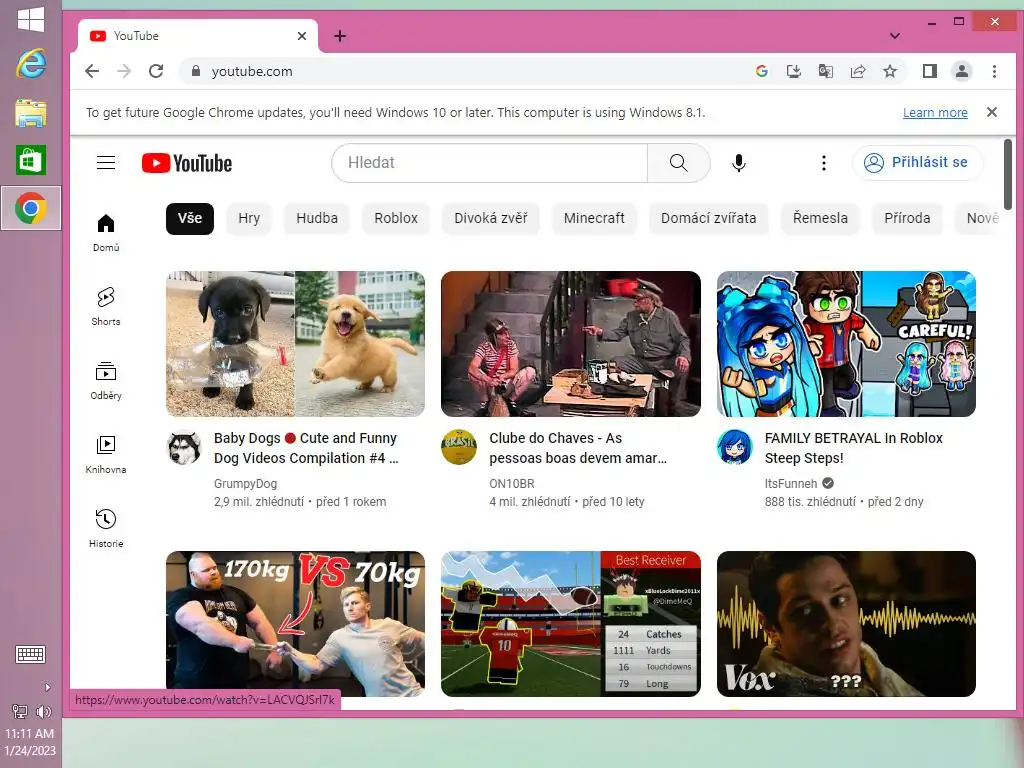
Task: Open Chrome side panel icon
Action: [x=930, y=71]
